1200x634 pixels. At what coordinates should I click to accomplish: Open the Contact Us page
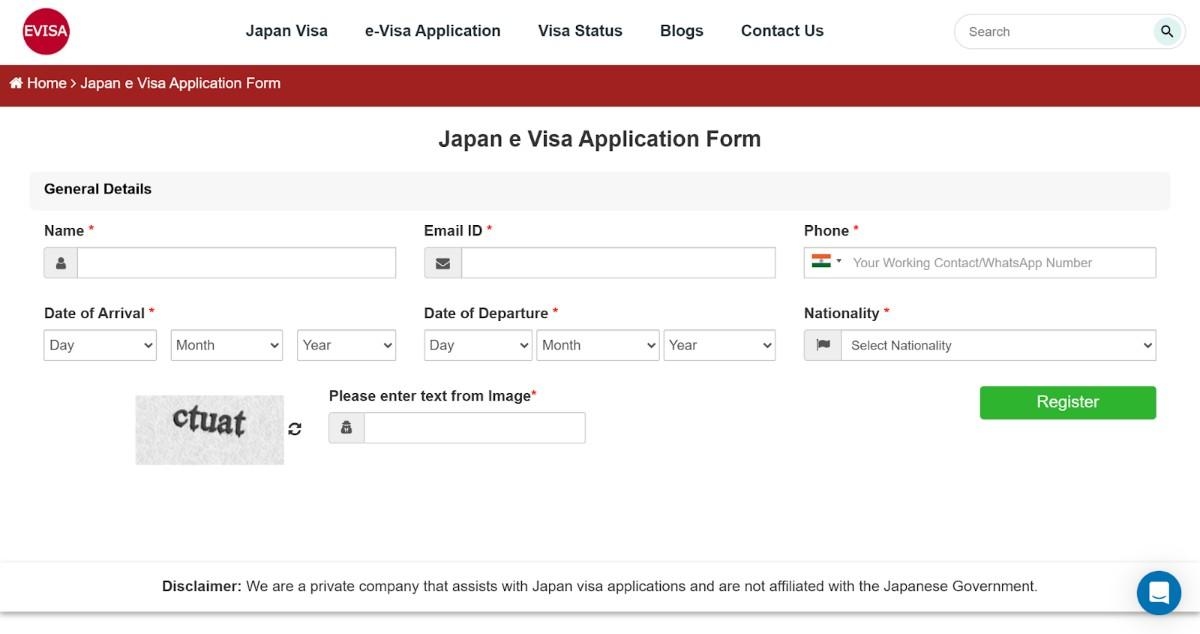click(782, 31)
